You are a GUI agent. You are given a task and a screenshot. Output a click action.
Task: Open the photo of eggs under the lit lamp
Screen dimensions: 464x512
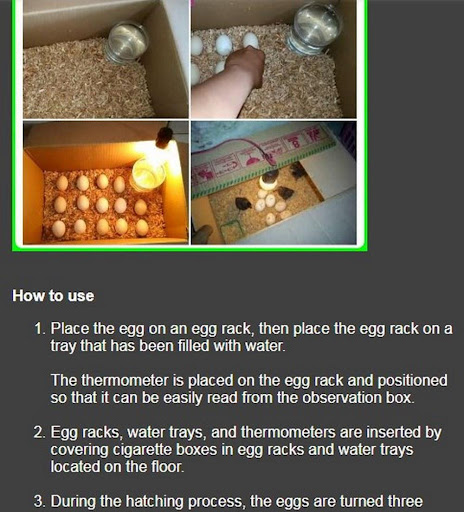point(106,183)
